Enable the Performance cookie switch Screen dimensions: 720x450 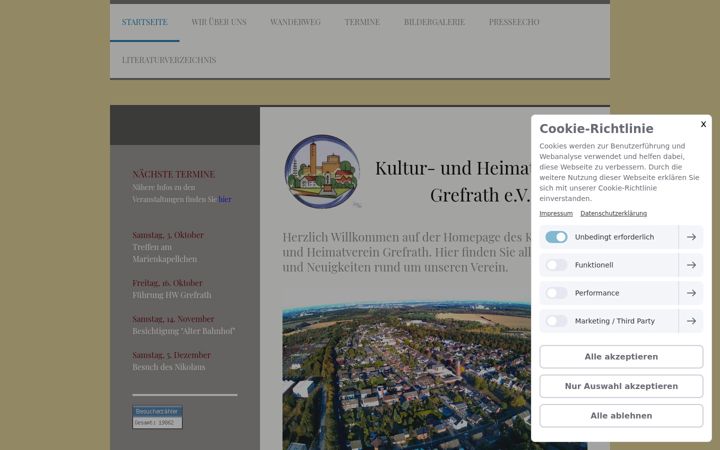point(556,293)
